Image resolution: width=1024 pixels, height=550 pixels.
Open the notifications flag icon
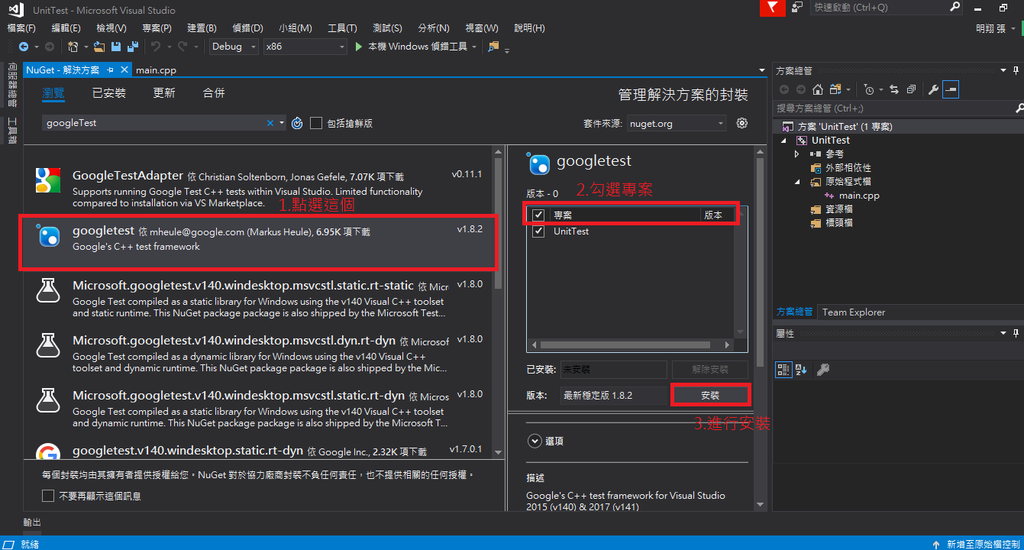point(773,8)
